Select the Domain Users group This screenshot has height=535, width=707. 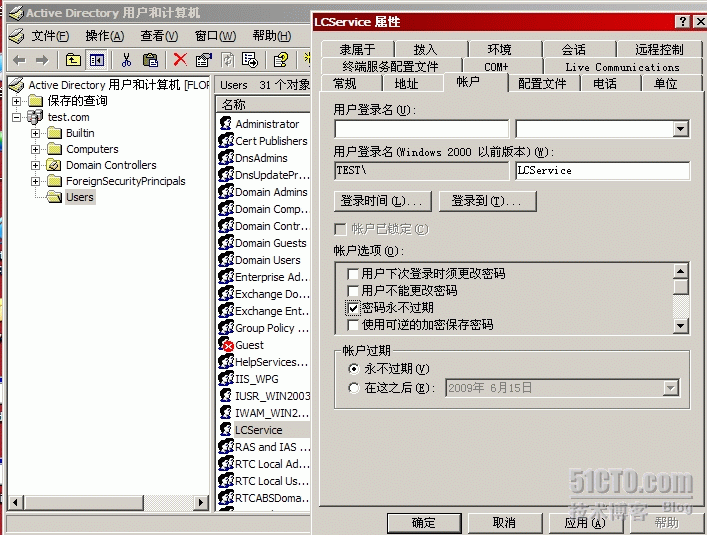point(267,260)
